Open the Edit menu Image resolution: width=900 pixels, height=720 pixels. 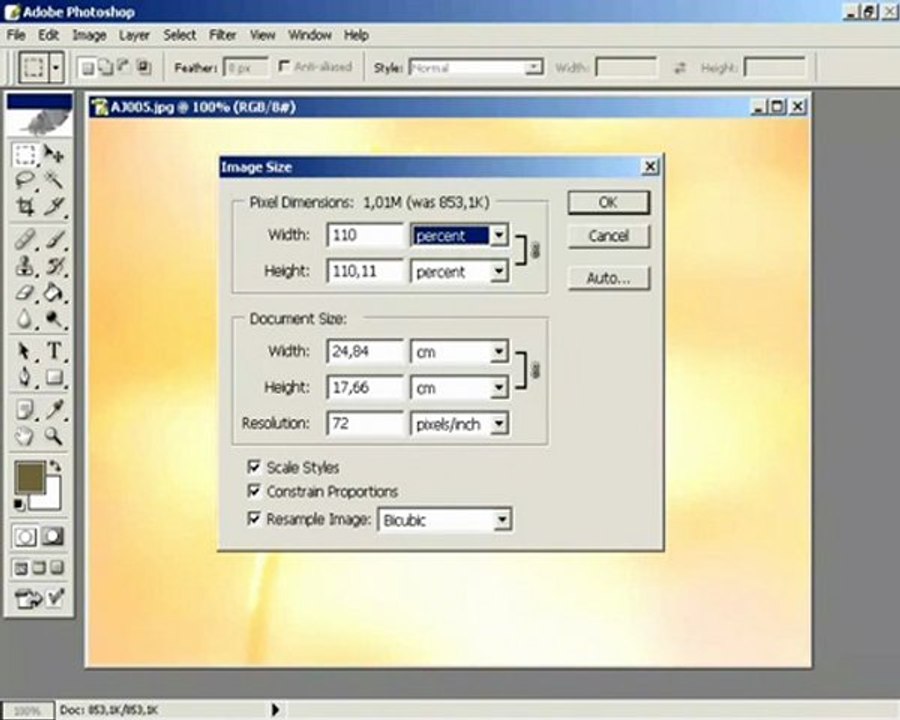pos(48,35)
